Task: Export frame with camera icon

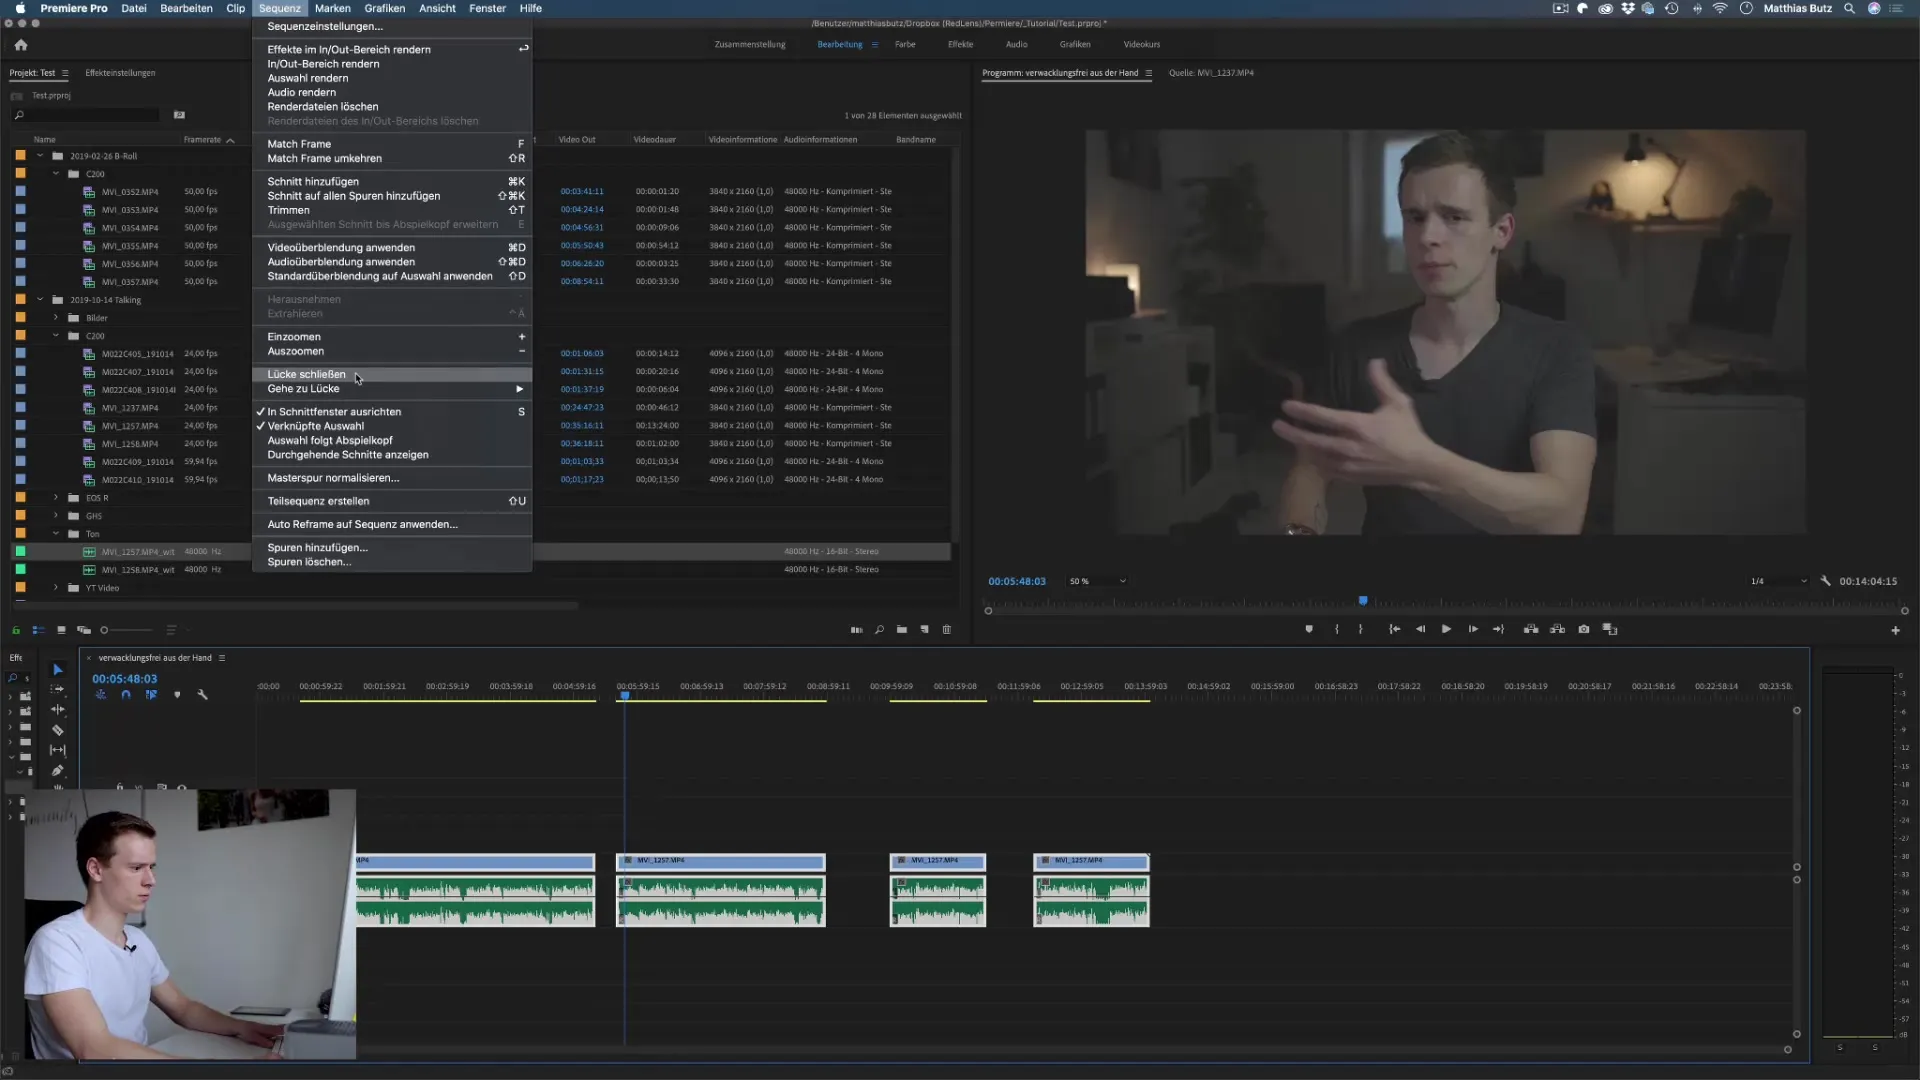Action: [x=1584, y=629]
